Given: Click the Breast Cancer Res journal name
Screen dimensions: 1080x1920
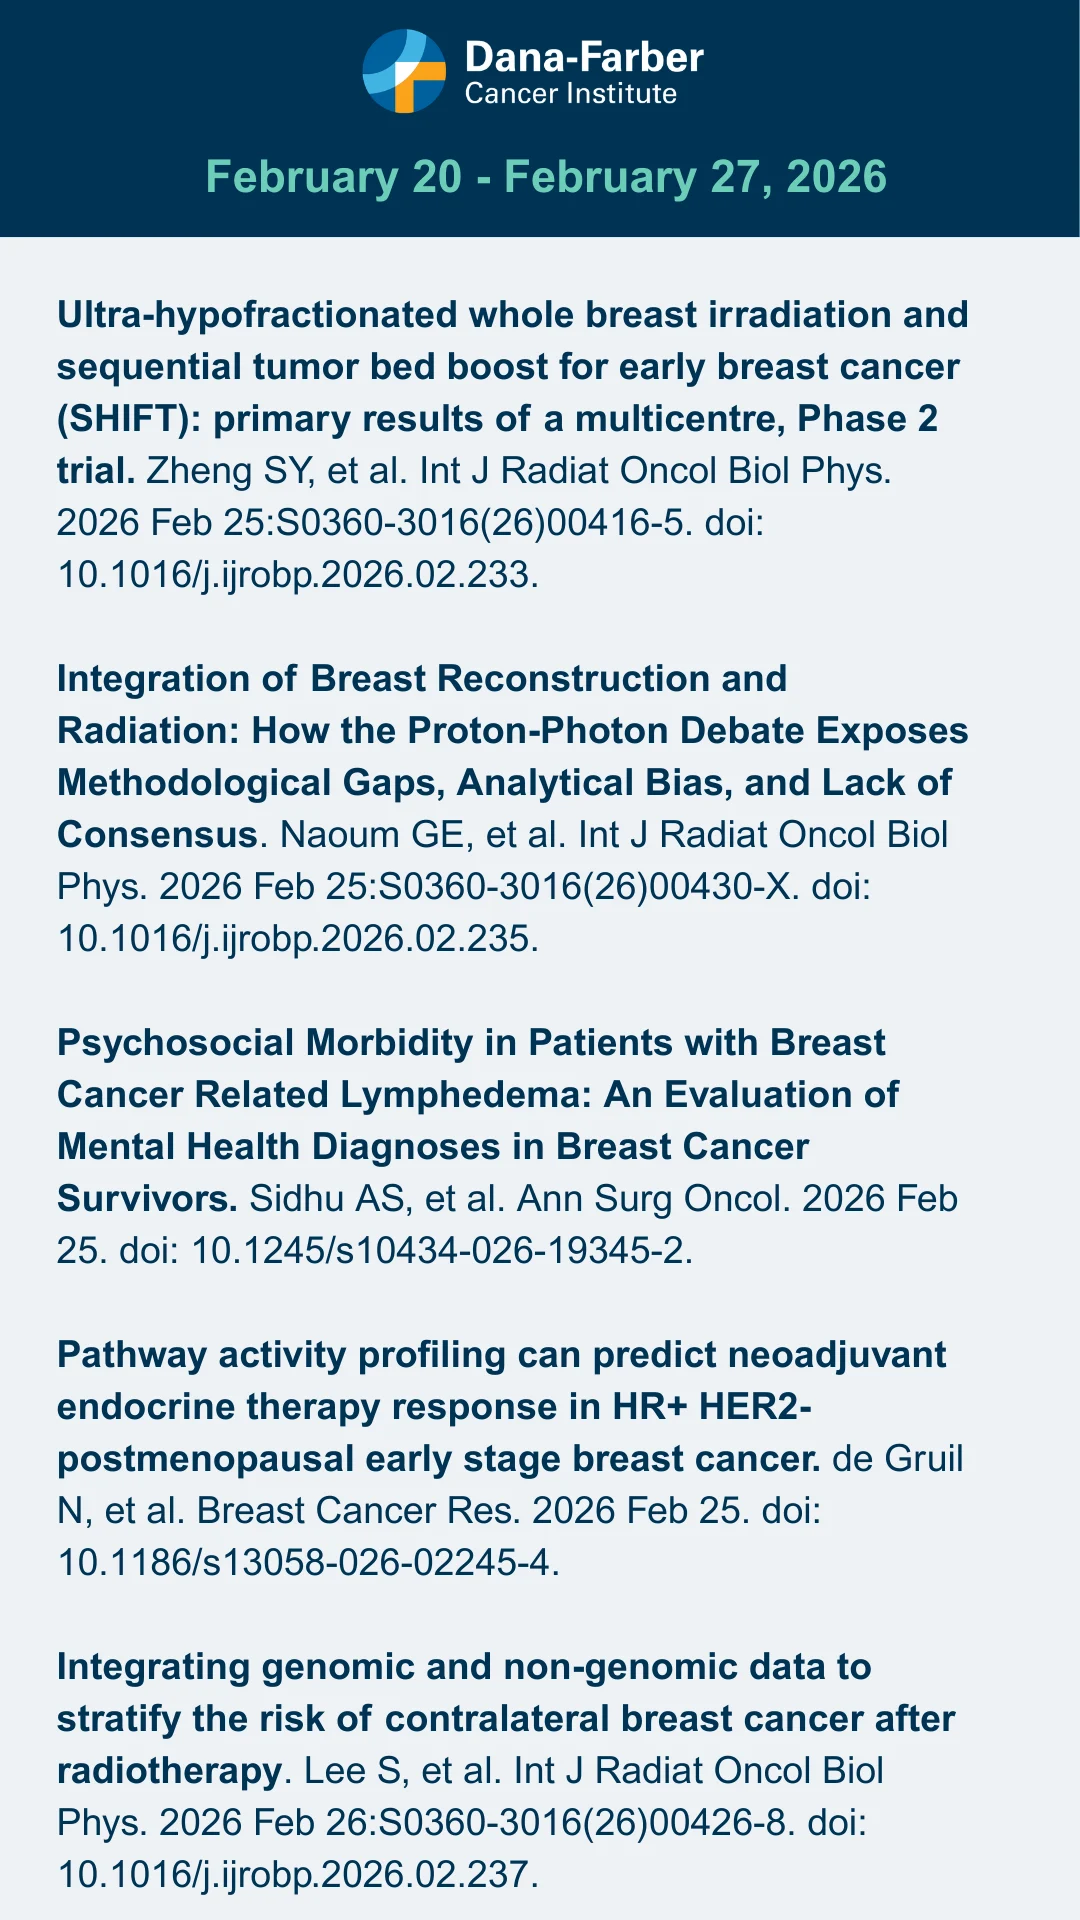Looking at the screenshot, I should pyautogui.click(x=358, y=1511).
